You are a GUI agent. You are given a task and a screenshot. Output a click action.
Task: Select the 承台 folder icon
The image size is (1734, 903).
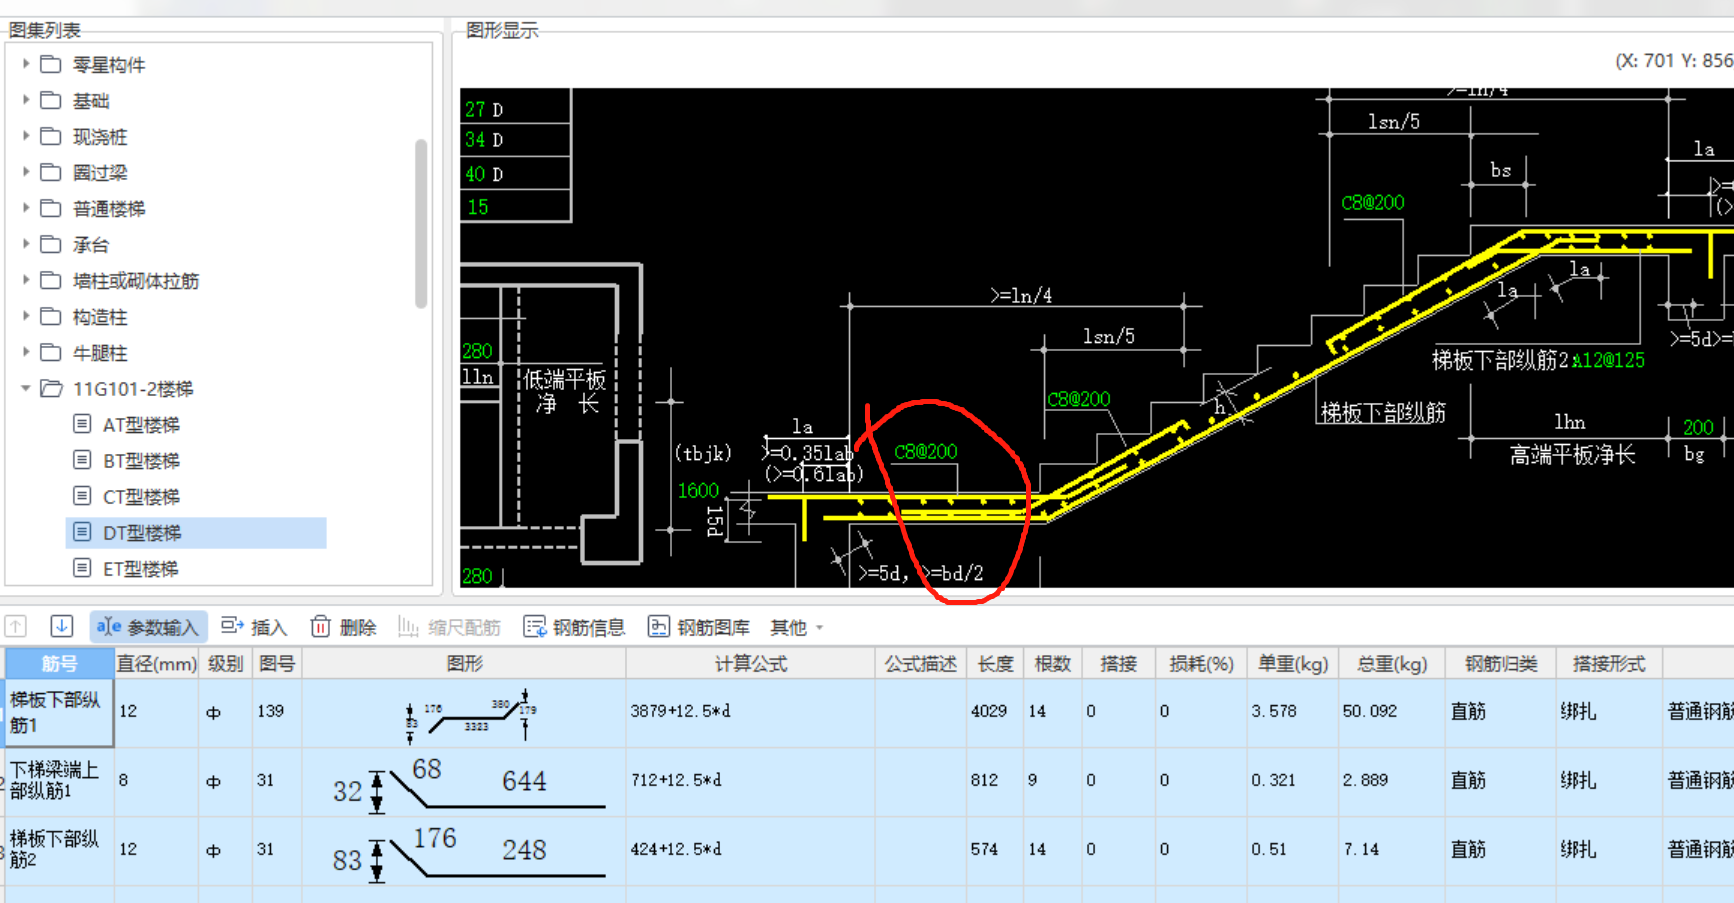(x=51, y=244)
